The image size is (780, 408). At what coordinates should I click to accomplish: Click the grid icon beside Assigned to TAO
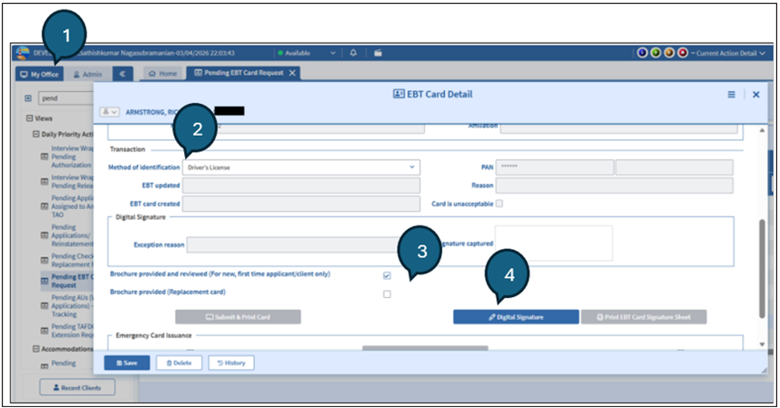click(44, 206)
